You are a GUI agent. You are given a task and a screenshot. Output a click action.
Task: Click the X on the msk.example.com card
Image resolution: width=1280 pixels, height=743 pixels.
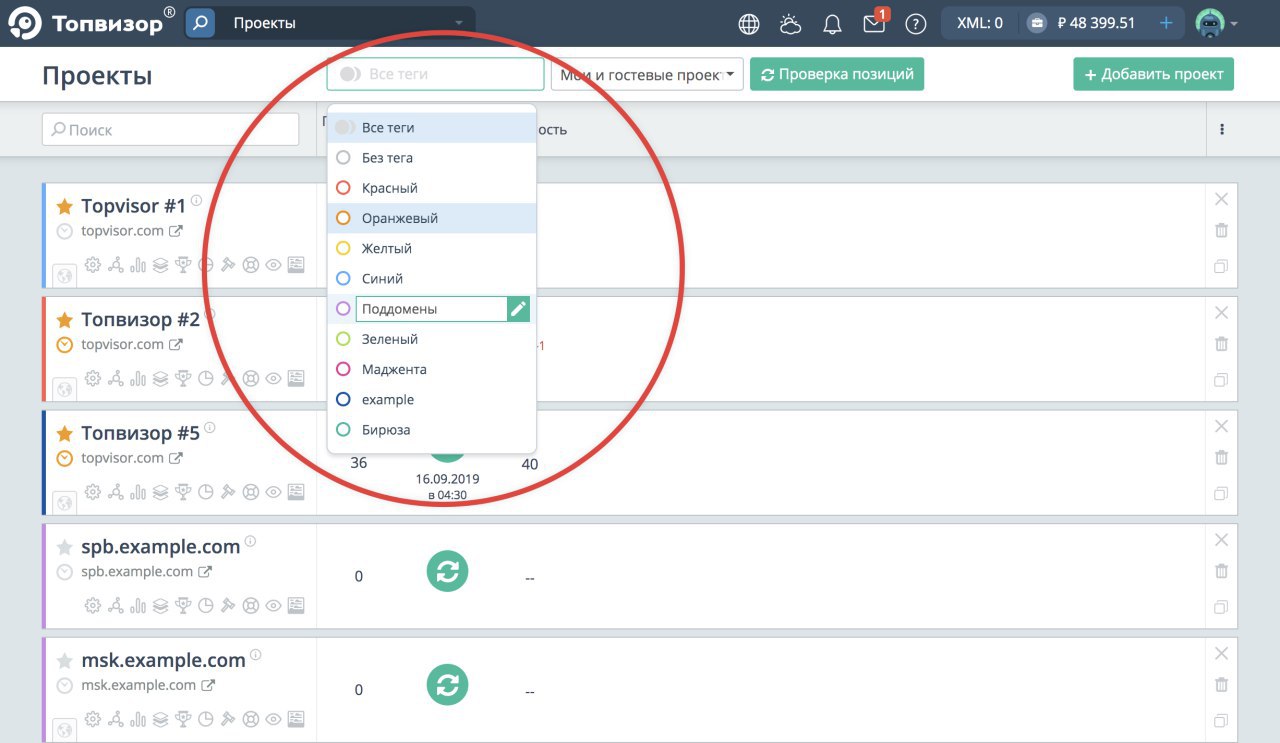[x=1221, y=654]
